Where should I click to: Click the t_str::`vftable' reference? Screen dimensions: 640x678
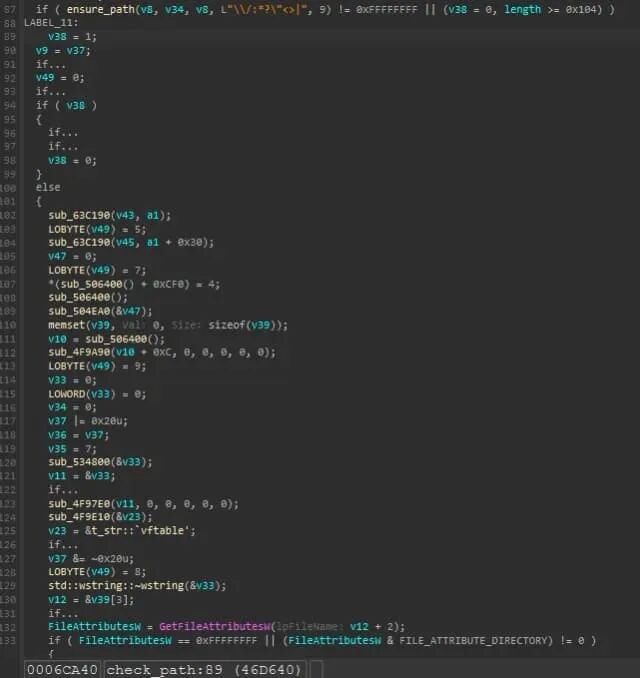click(x=141, y=531)
